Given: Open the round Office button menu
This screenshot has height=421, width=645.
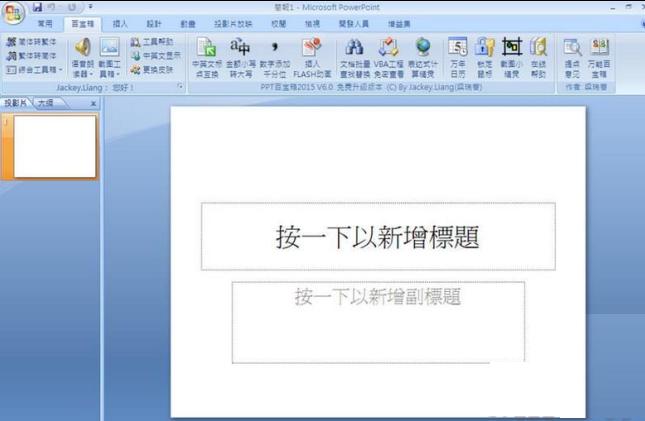Looking at the screenshot, I should point(13,12).
